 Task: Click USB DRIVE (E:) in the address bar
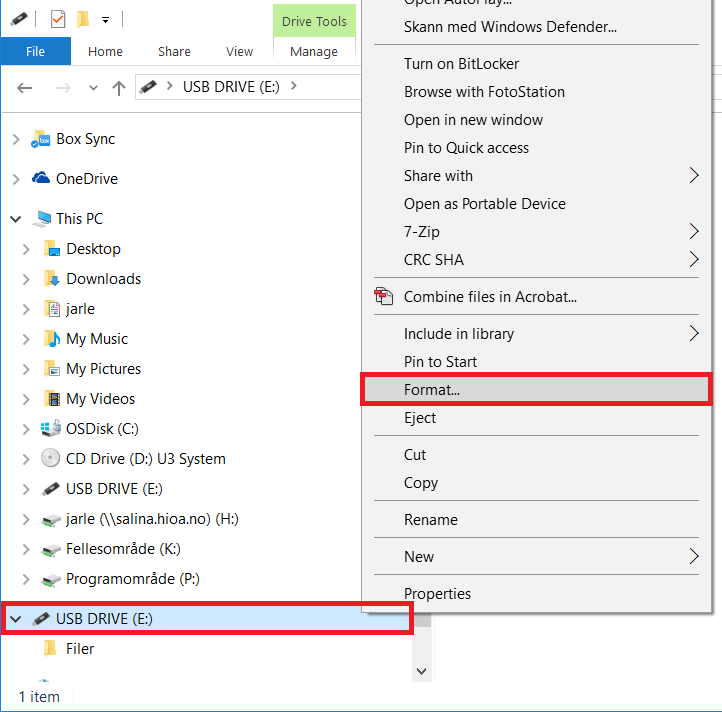pos(231,87)
